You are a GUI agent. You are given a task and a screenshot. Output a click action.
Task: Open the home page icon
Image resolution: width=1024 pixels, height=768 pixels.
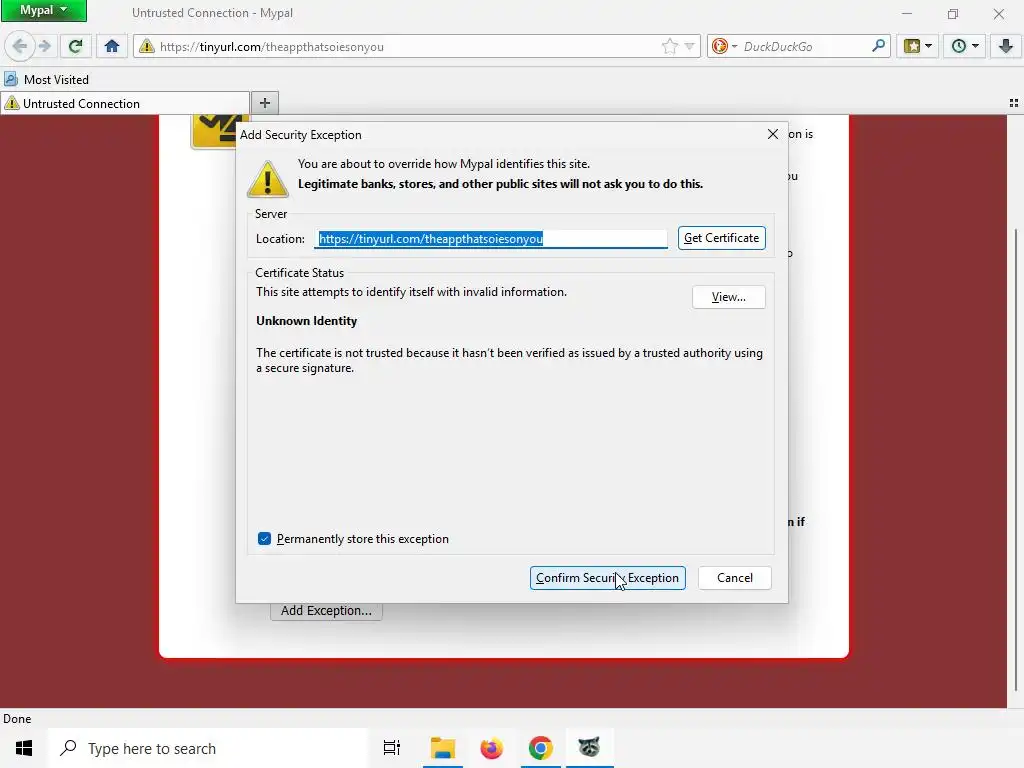112,46
